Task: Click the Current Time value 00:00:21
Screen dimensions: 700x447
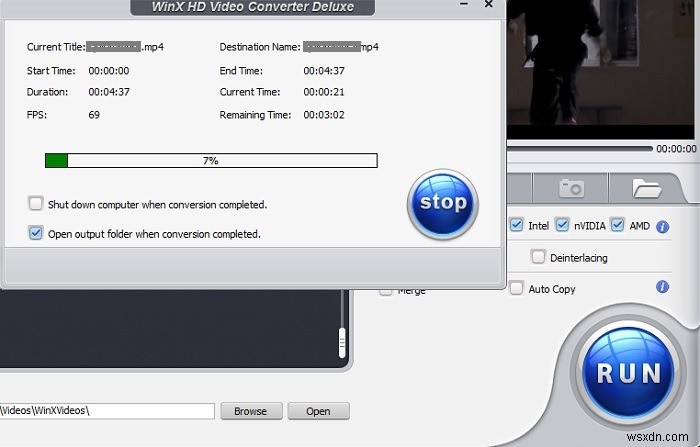Action: tap(324, 92)
